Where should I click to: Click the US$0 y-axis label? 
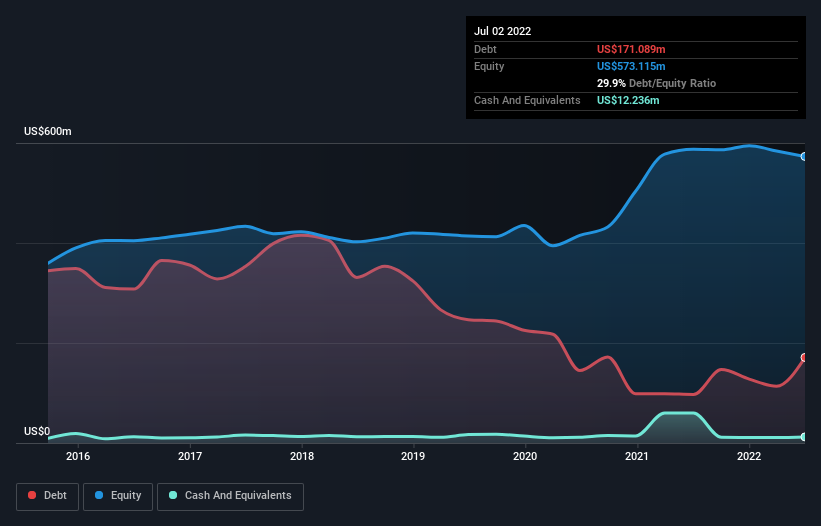tap(37, 431)
